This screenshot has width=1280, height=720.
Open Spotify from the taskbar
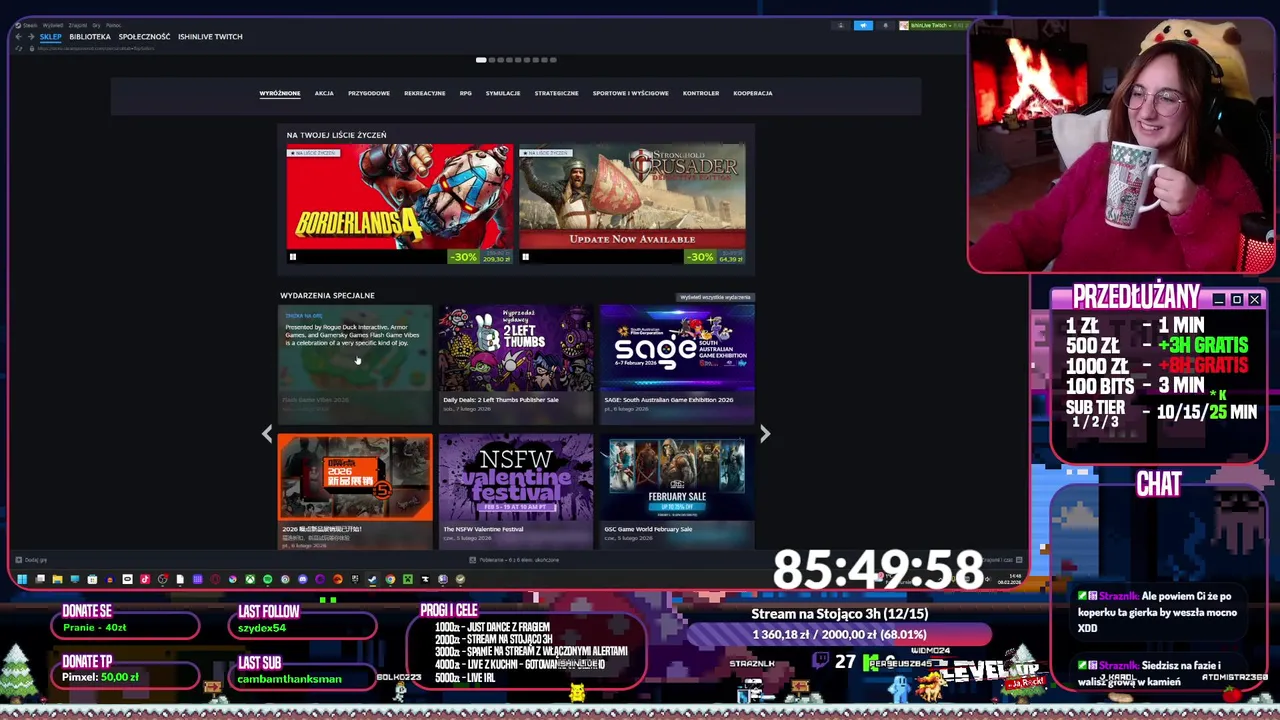[267, 579]
